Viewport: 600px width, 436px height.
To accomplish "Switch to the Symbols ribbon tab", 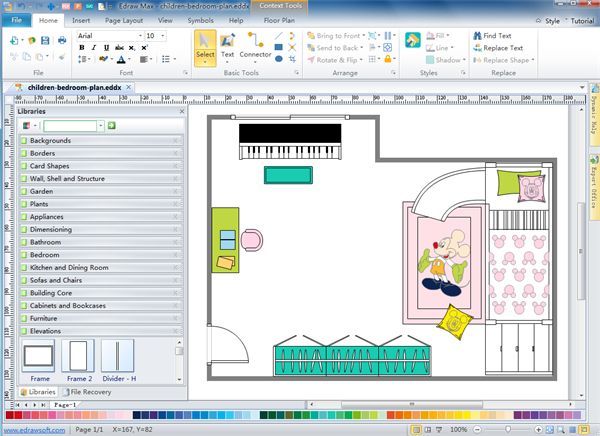I will click(x=201, y=20).
